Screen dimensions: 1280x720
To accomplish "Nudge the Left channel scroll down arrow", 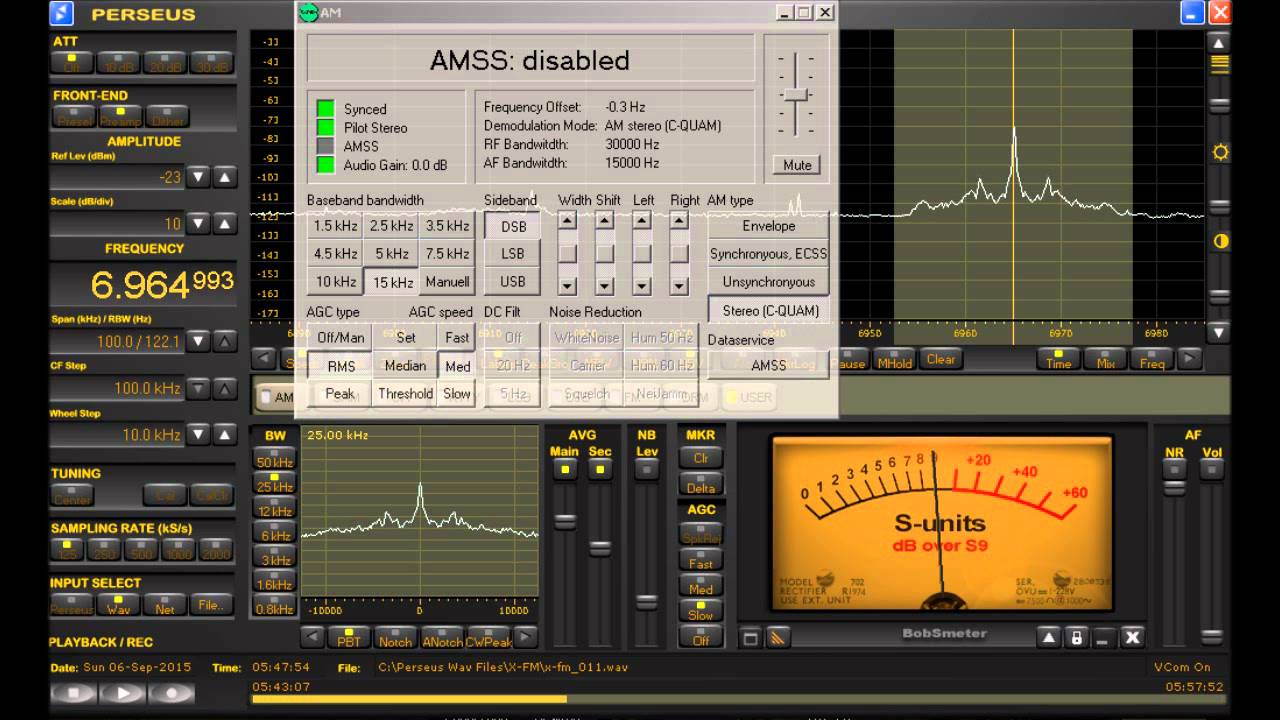I will pos(642,286).
